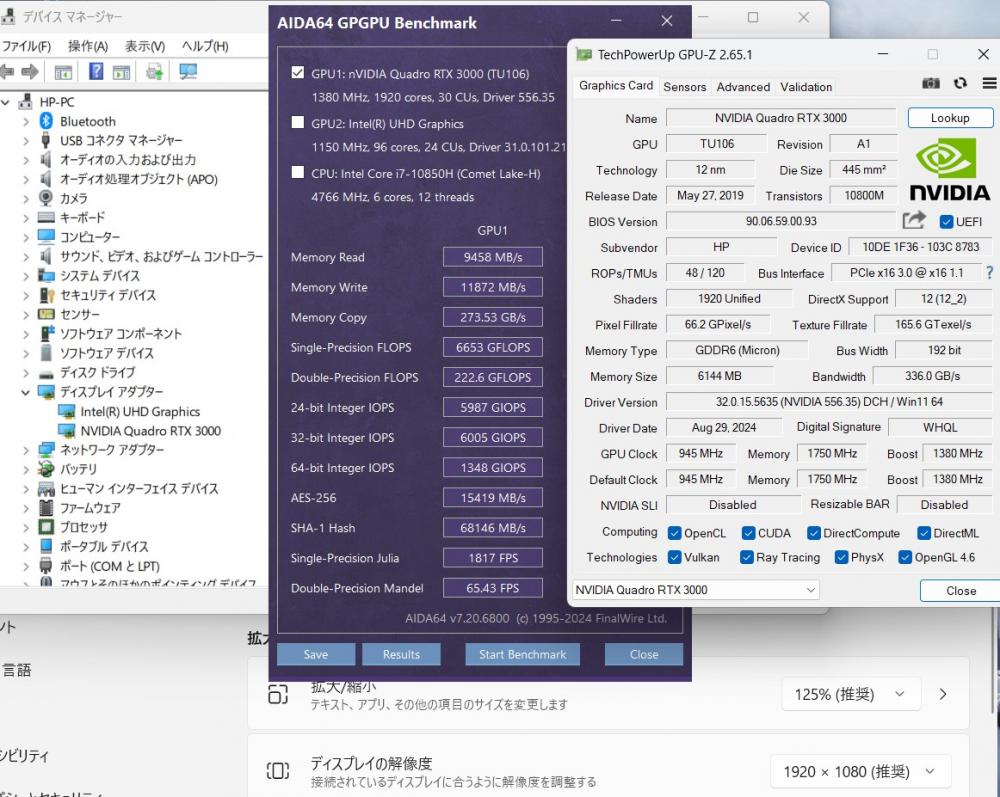Click the update driver software toolbar icon
Screen dimensions: 1000x797
click(154, 71)
